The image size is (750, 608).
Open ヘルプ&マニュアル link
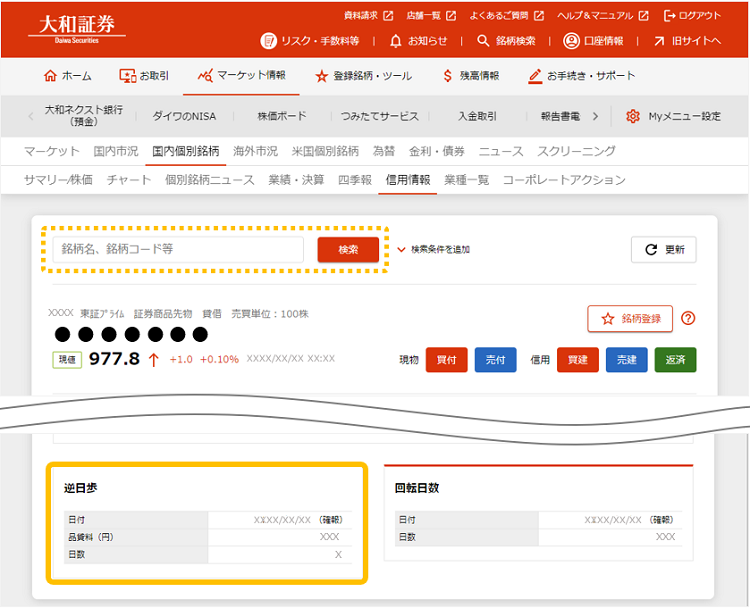[x=603, y=16]
